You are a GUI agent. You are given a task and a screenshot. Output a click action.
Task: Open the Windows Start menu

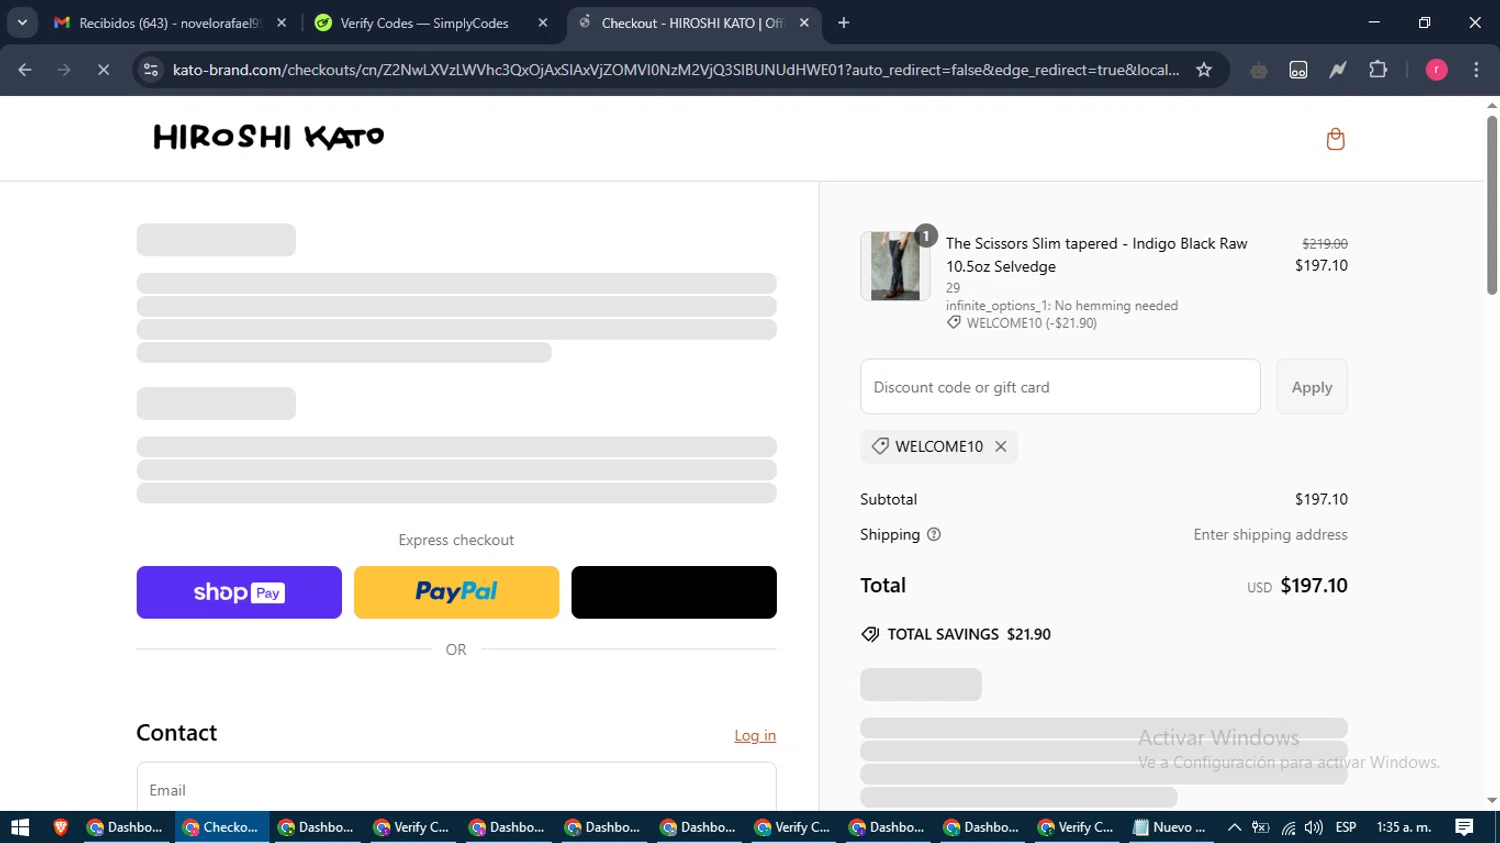click(x=20, y=827)
